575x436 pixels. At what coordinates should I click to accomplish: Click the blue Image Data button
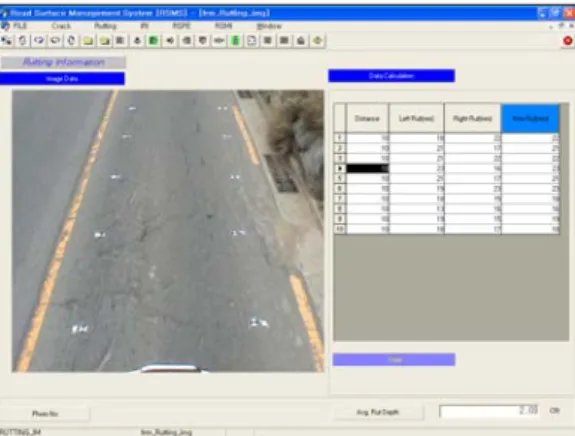coord(62,78)
